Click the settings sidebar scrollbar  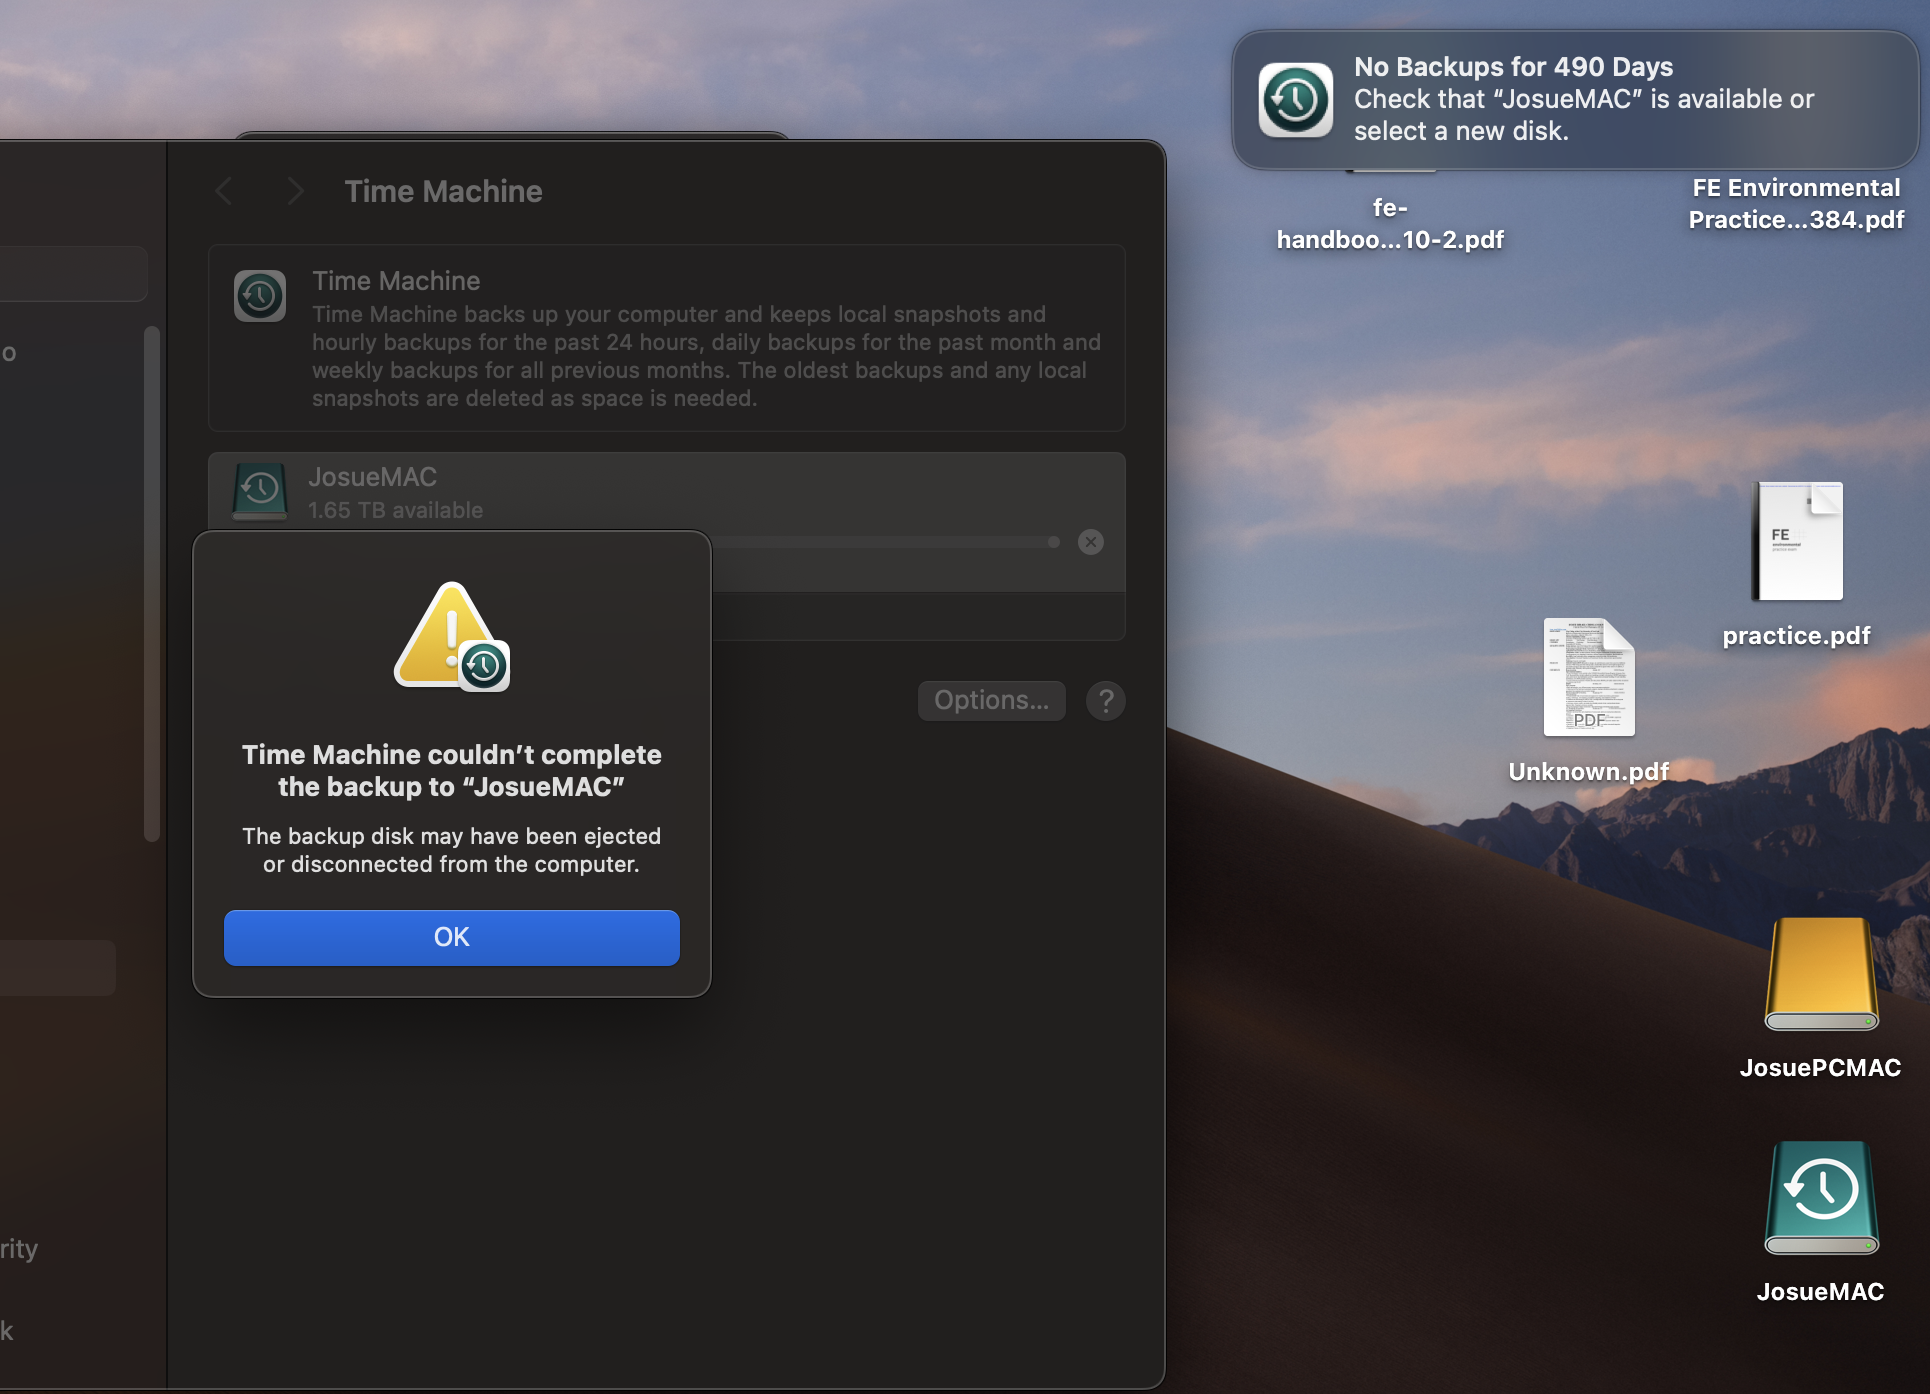[x=152, y=584]
